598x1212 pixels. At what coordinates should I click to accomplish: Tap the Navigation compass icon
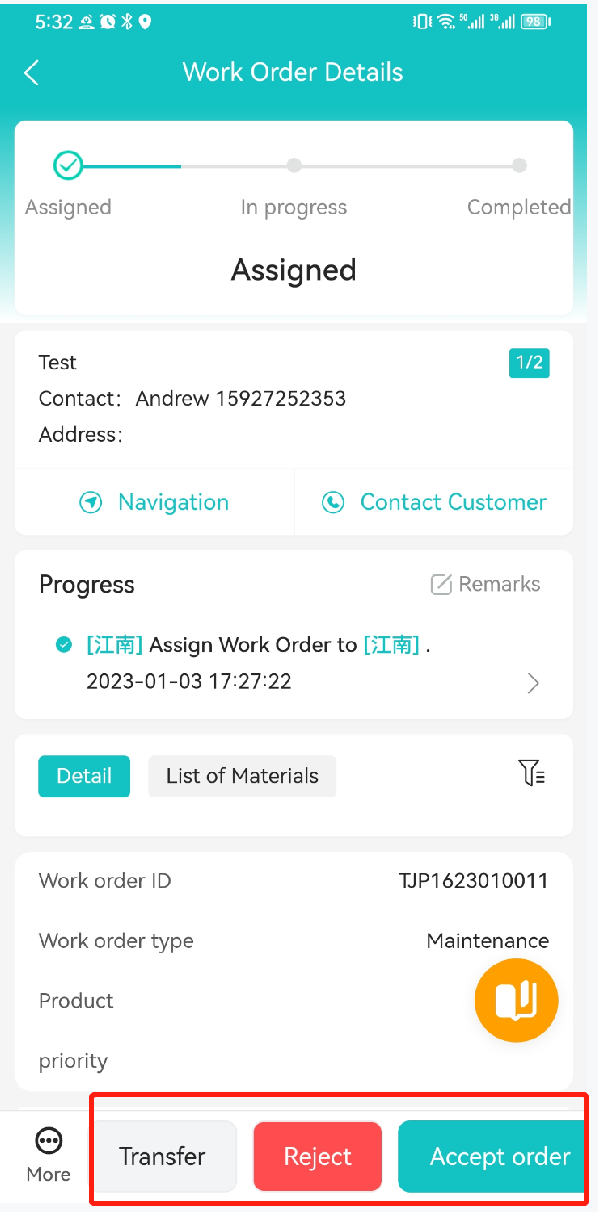[91, 503]
